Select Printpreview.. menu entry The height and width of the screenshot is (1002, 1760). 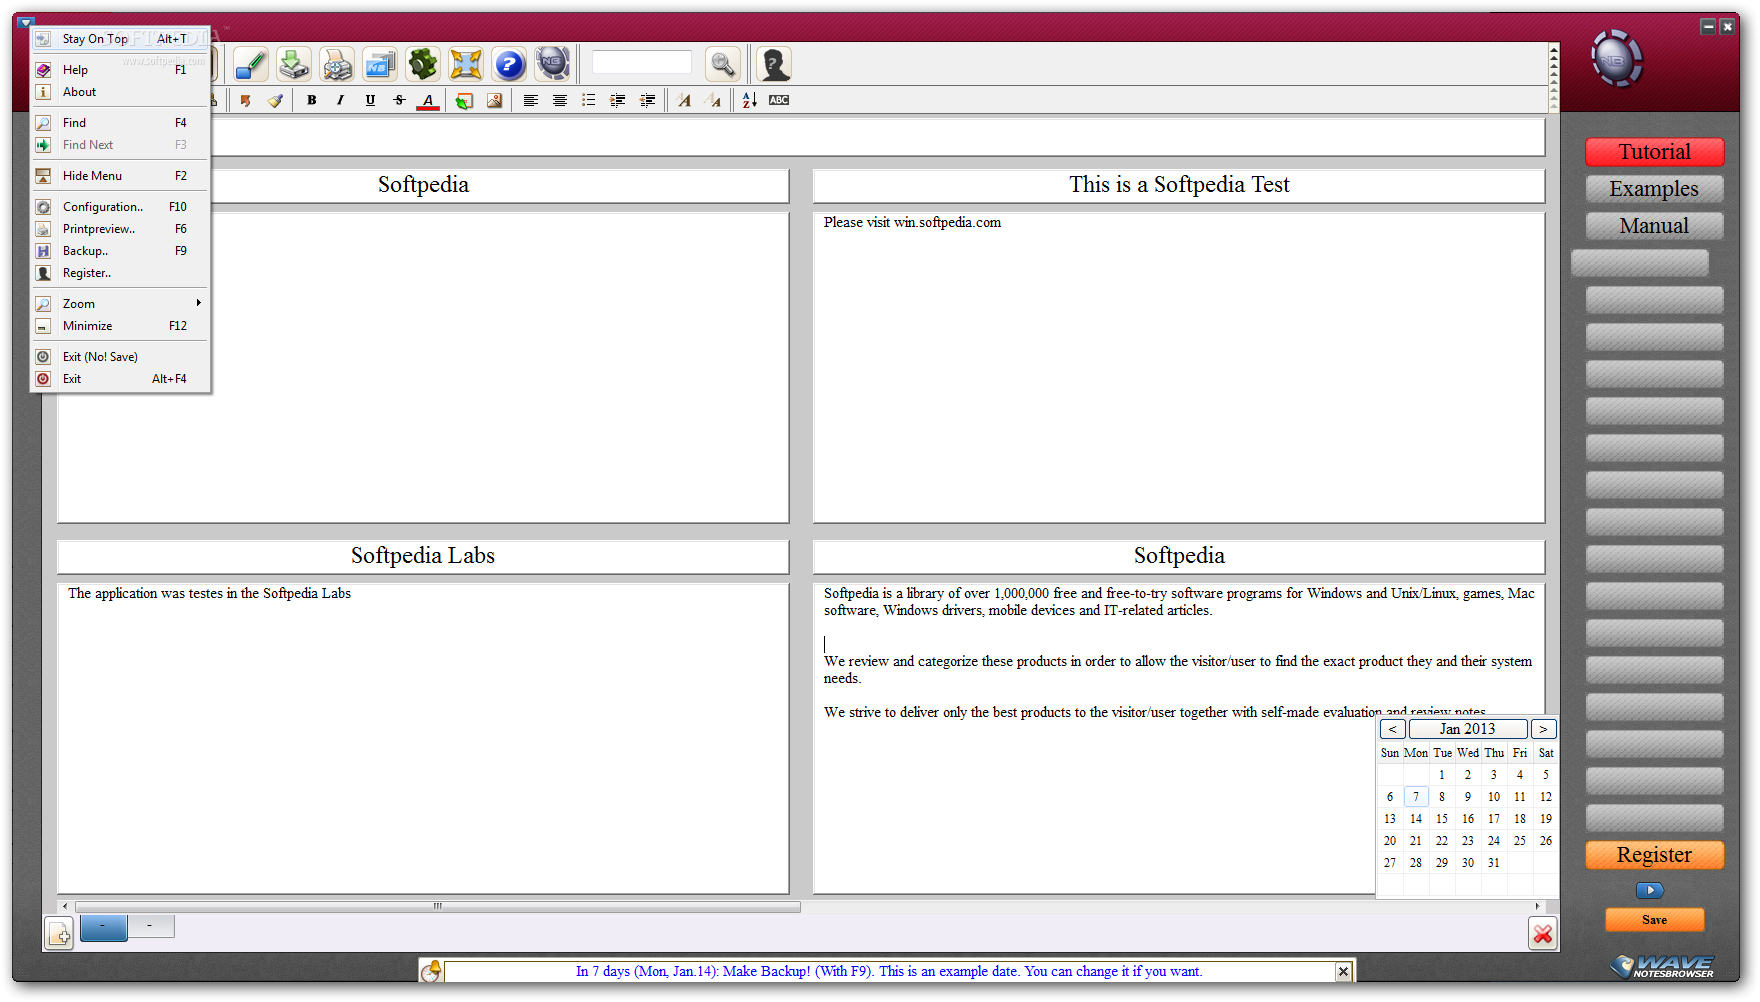coord(121,229)
